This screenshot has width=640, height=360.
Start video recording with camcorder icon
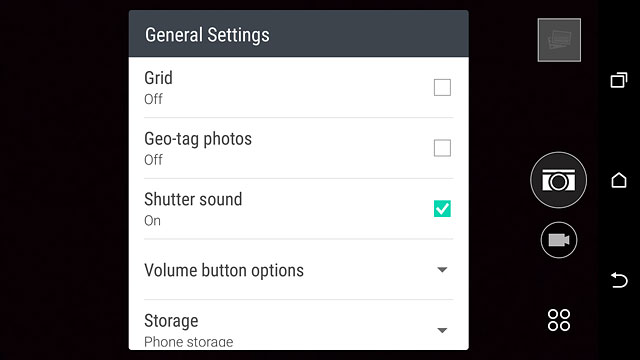pos(559,240)
